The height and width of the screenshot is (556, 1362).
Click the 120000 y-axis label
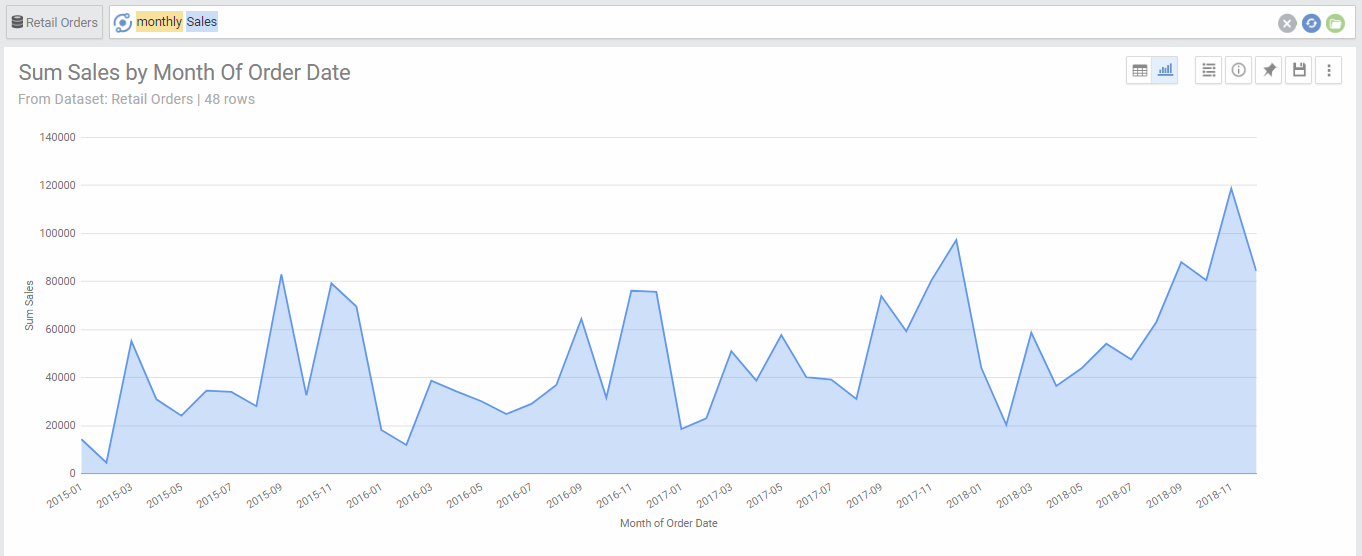point(58,186)
